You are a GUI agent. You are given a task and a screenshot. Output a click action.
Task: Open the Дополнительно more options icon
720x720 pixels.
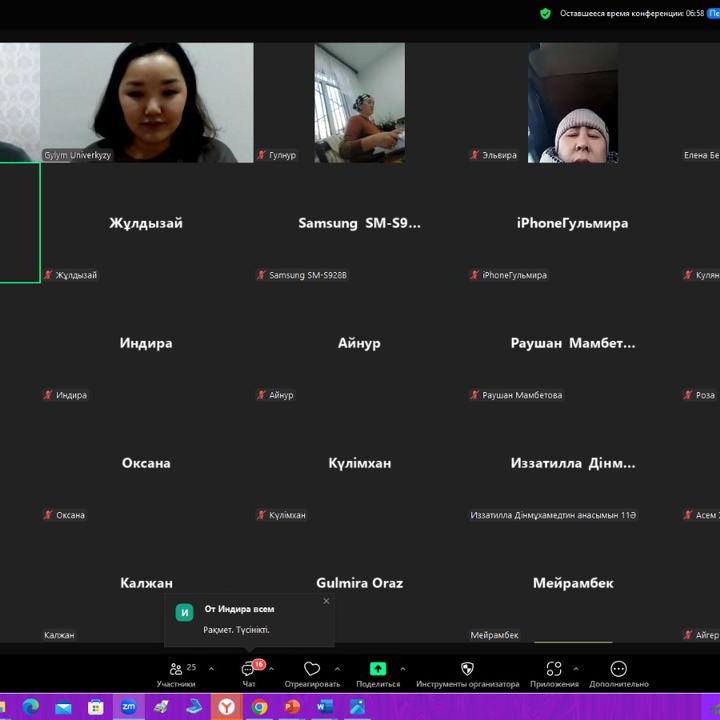tap(619, 669)
